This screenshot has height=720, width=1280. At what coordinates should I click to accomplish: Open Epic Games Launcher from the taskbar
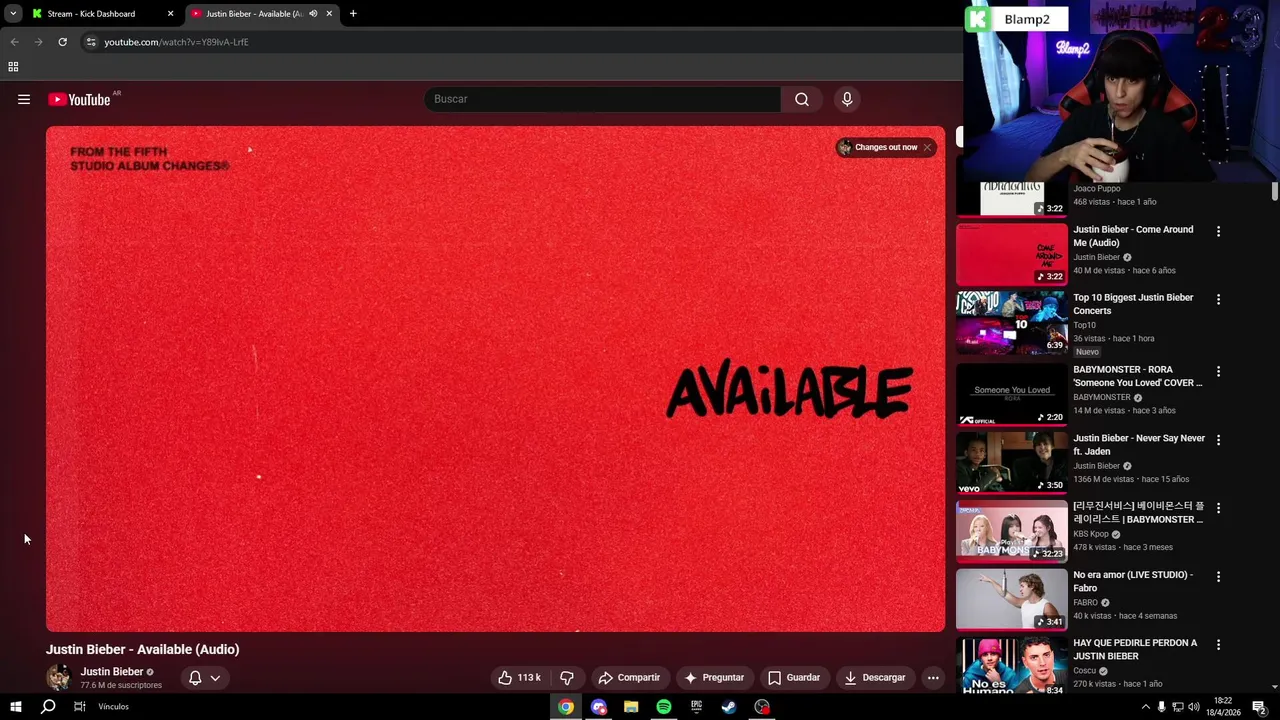click(x=696, y=707)
